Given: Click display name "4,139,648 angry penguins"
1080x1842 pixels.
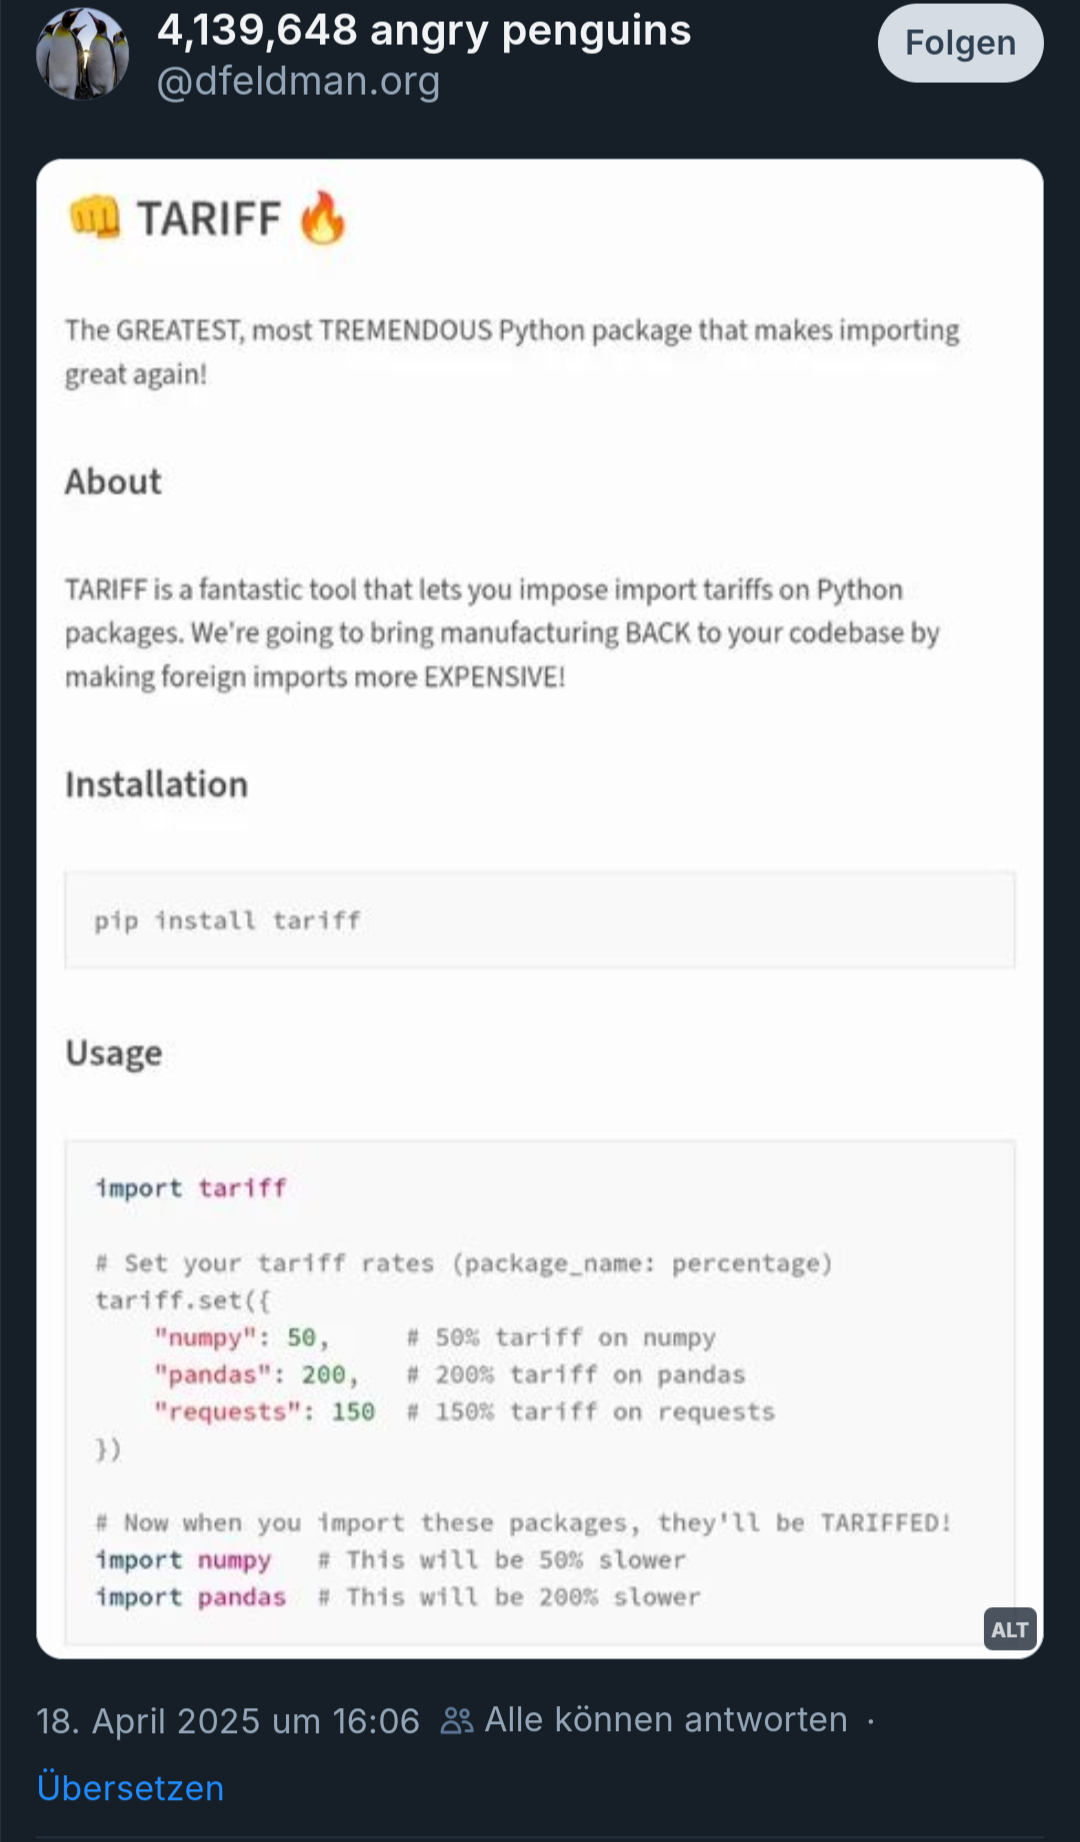Looking at the screenshot, I should pyautogui.click(x=424, y=30).
